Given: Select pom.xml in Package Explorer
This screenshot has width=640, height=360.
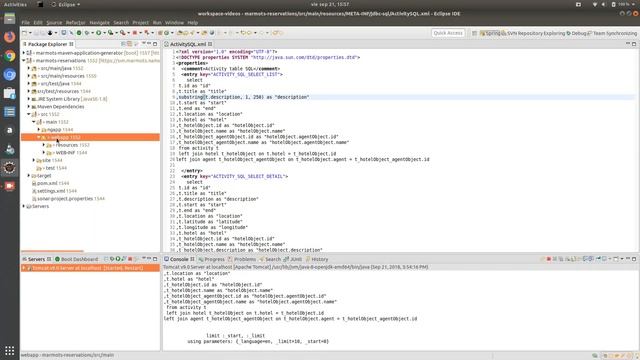Looking at the screenshot, I should click(50, 183).
